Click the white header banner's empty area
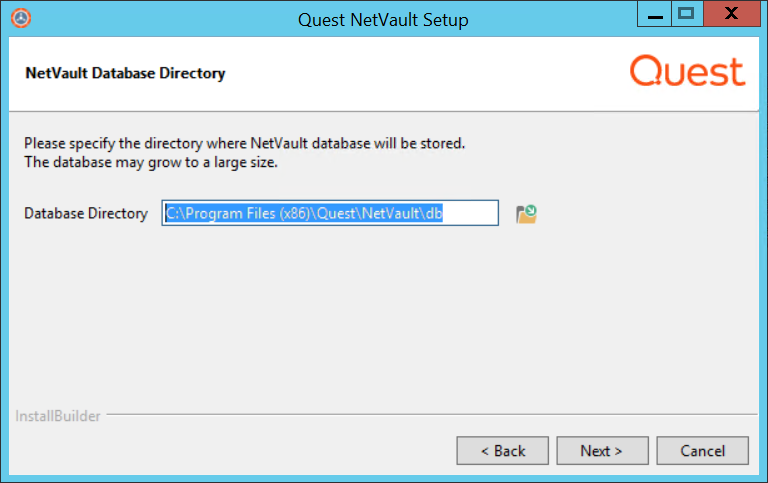The height and width of the screenshot is (483, 768). [x=420, y=73]
